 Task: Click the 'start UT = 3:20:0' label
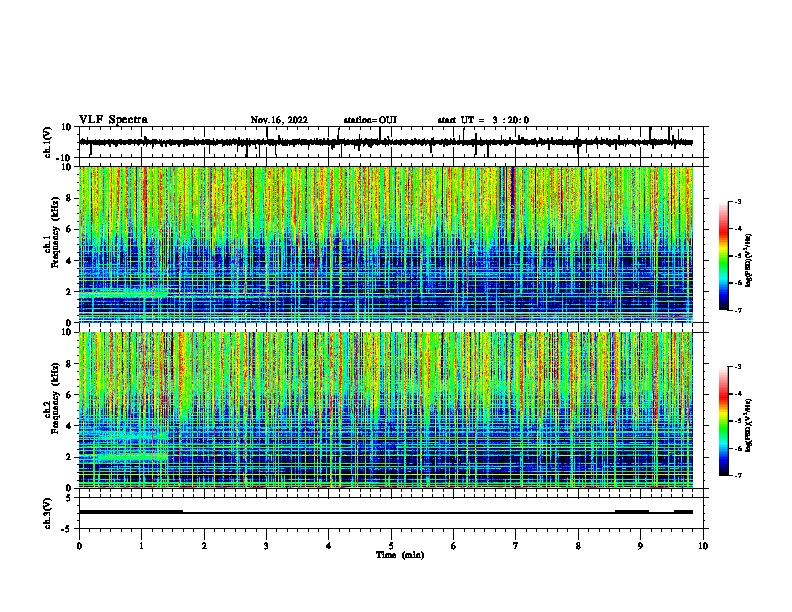pyautogui.click(x=483, y=120)
